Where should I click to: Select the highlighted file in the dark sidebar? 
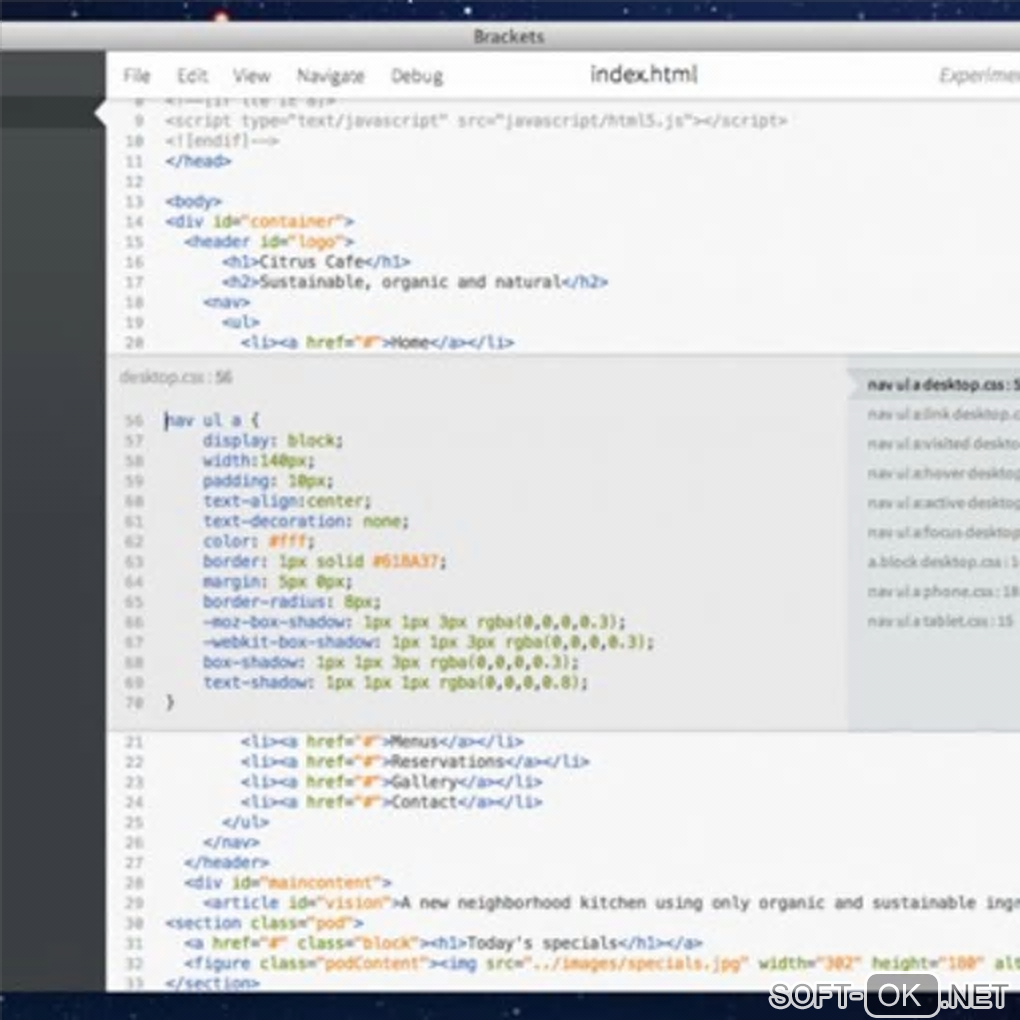(52, 113)
